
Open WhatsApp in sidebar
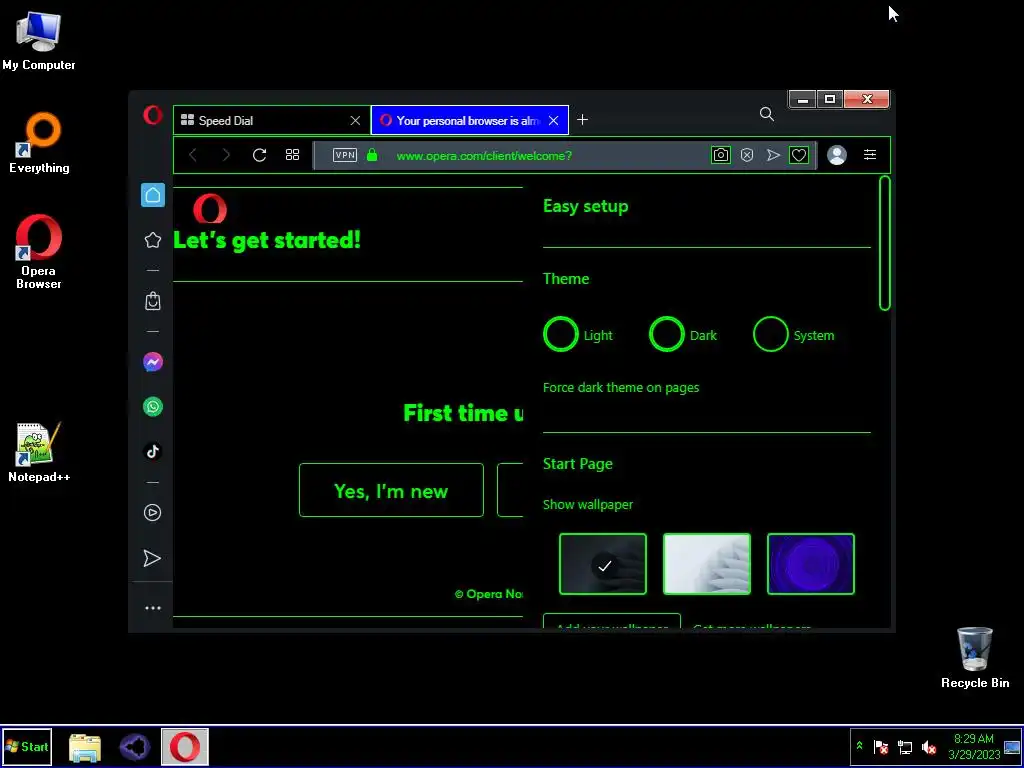click(x=153, y=407)
